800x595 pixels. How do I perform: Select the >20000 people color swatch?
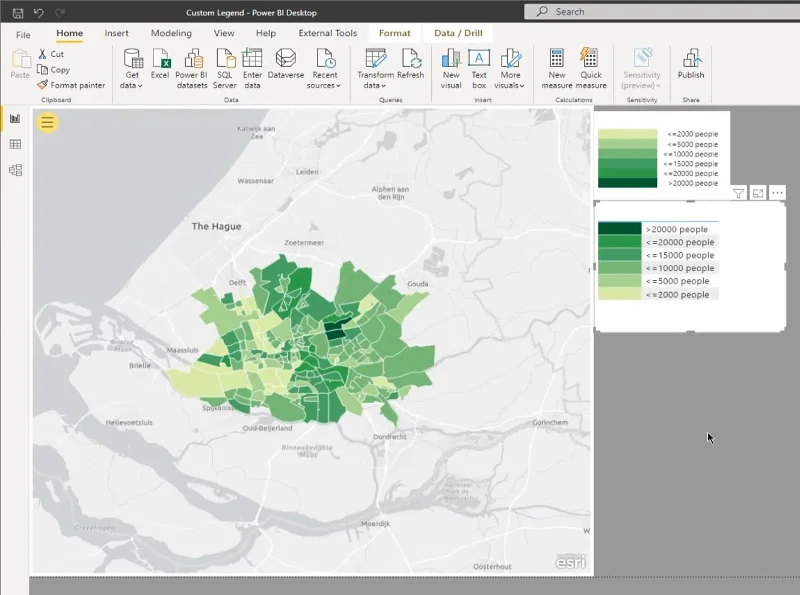click(619, 229)
